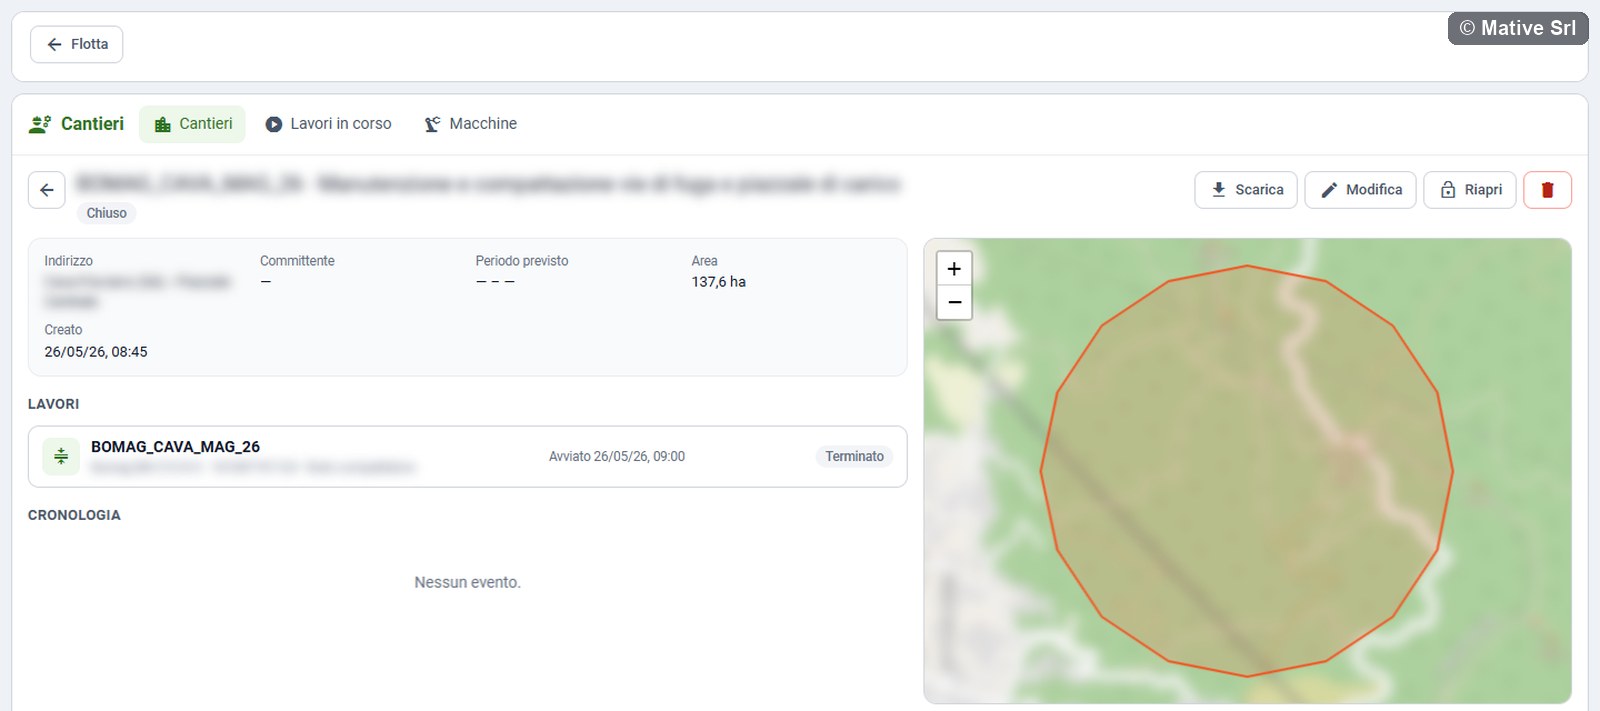Image resolution: width=1600 pixels, height=711 pixels.
Task: Open the Macchine tab
Action: pos(470,124)
